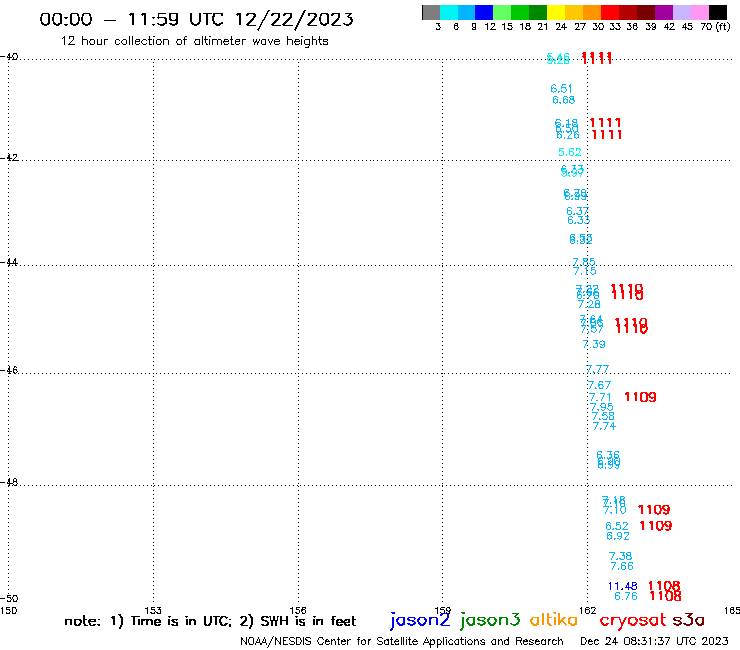Click the wave height value 7.74

click(x=604, y=426)
